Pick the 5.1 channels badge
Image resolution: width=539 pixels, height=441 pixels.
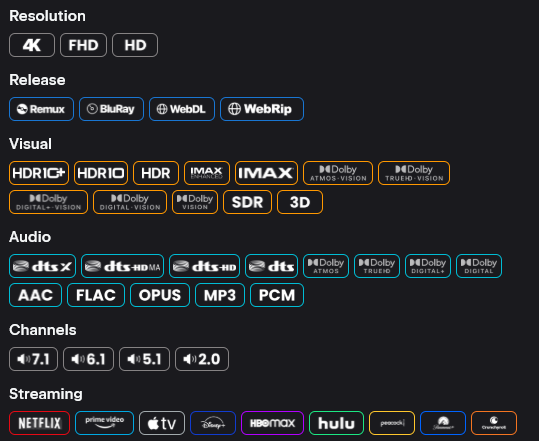(x=144, y=359)
